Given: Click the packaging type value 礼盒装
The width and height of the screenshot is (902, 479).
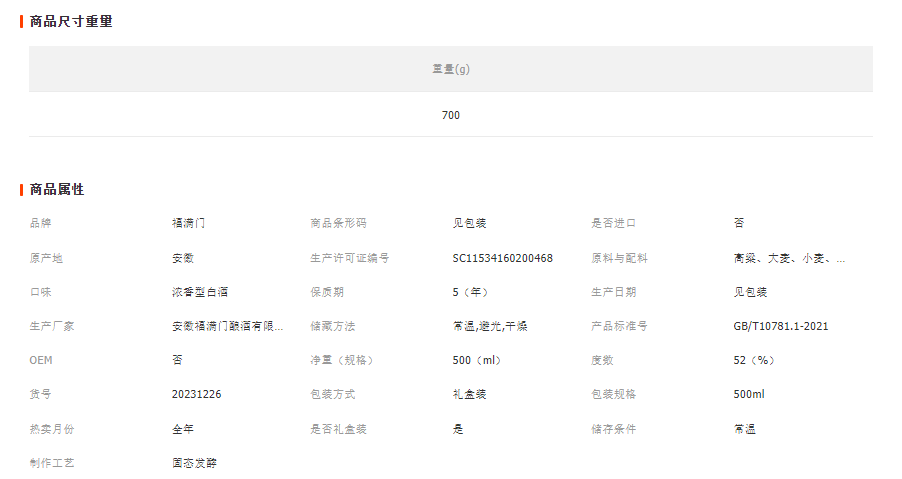Looking at the screenshot, I should tap(469, 394).
